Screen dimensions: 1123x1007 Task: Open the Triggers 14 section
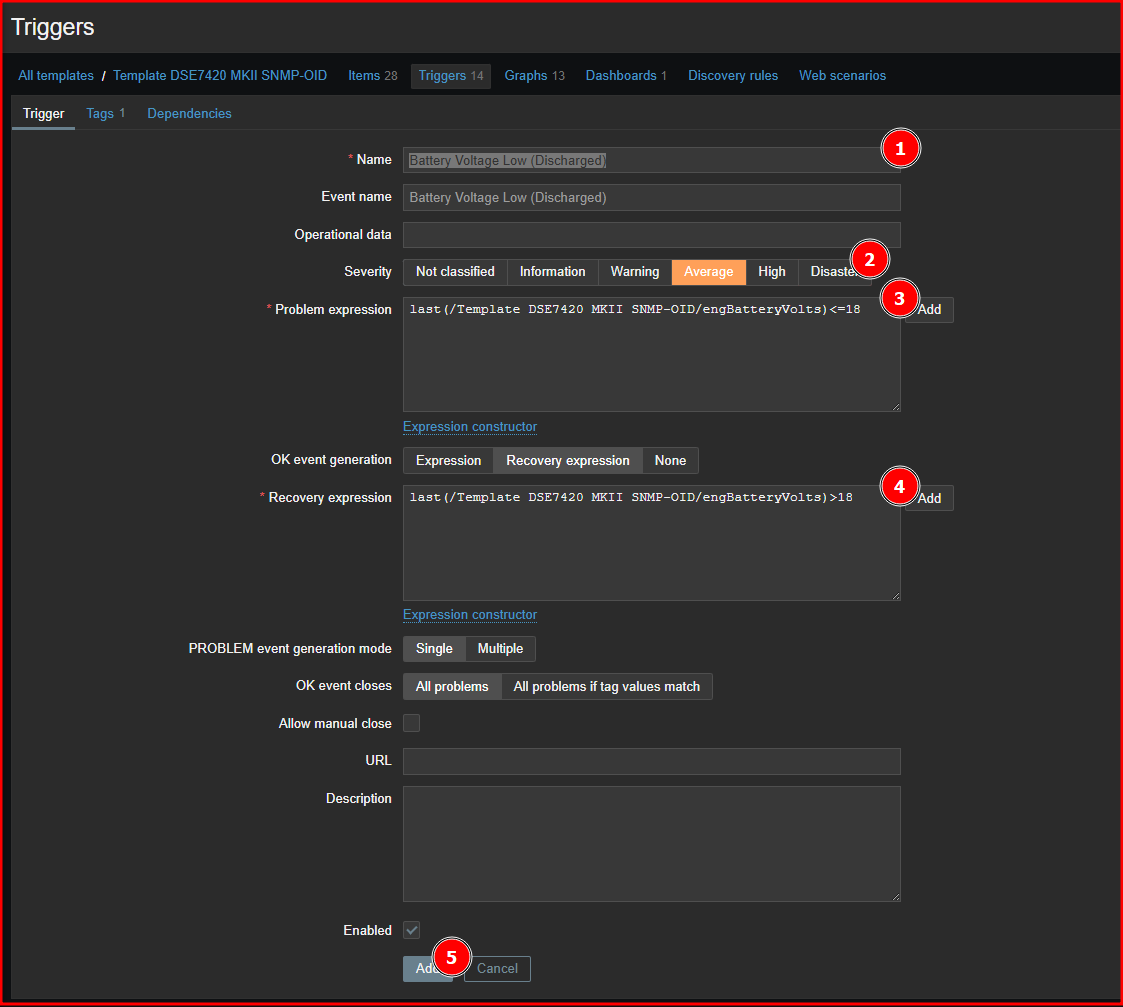click(x=450, y=76)
